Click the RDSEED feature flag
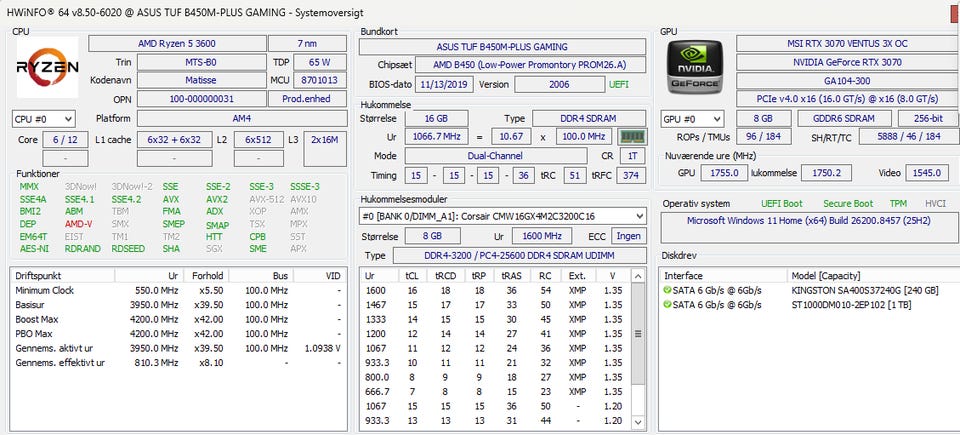960x435 pixels. 128,249
